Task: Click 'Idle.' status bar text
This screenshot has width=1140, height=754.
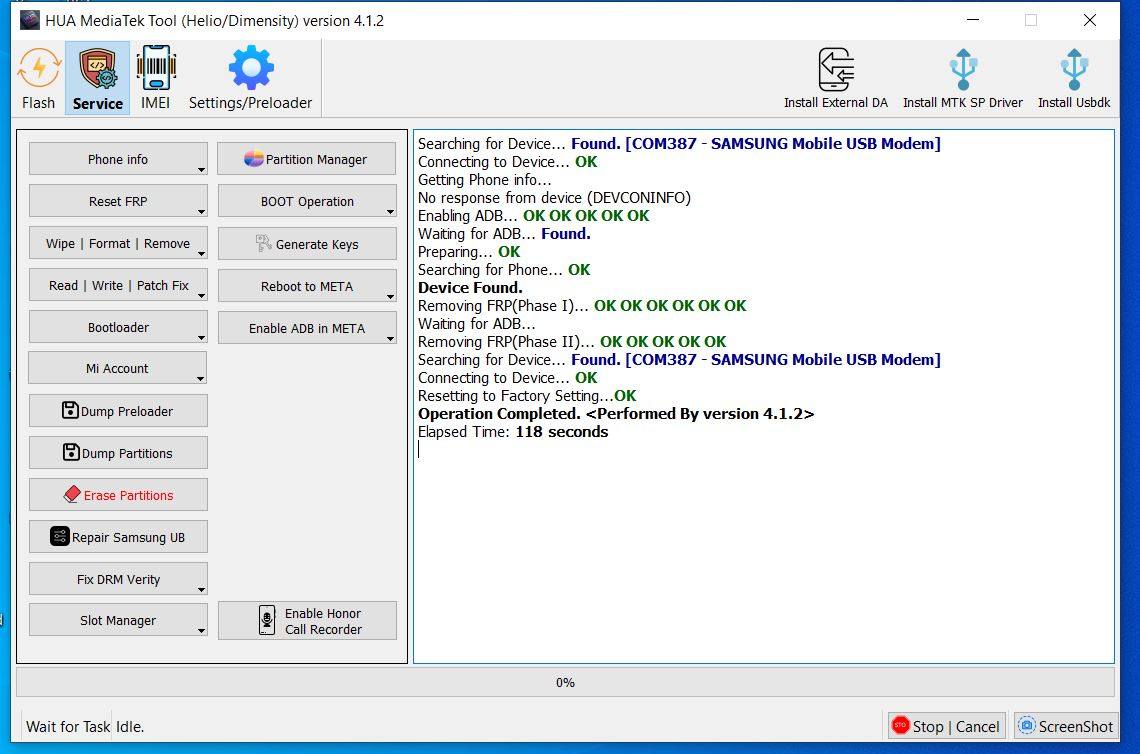Action: 130,726
